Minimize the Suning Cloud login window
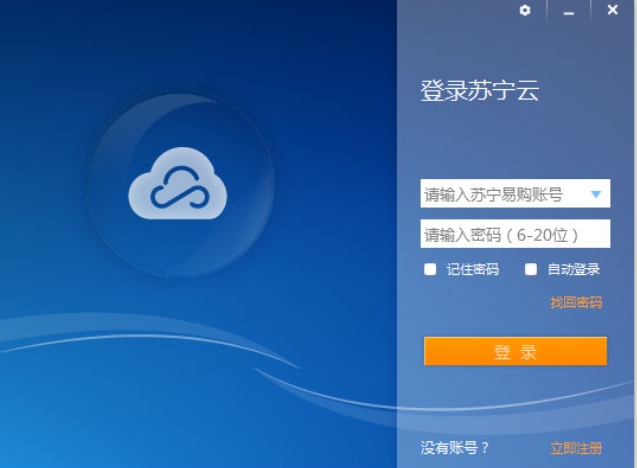The height and width of the screenshot is (468, 637). [x=569, y=13]
